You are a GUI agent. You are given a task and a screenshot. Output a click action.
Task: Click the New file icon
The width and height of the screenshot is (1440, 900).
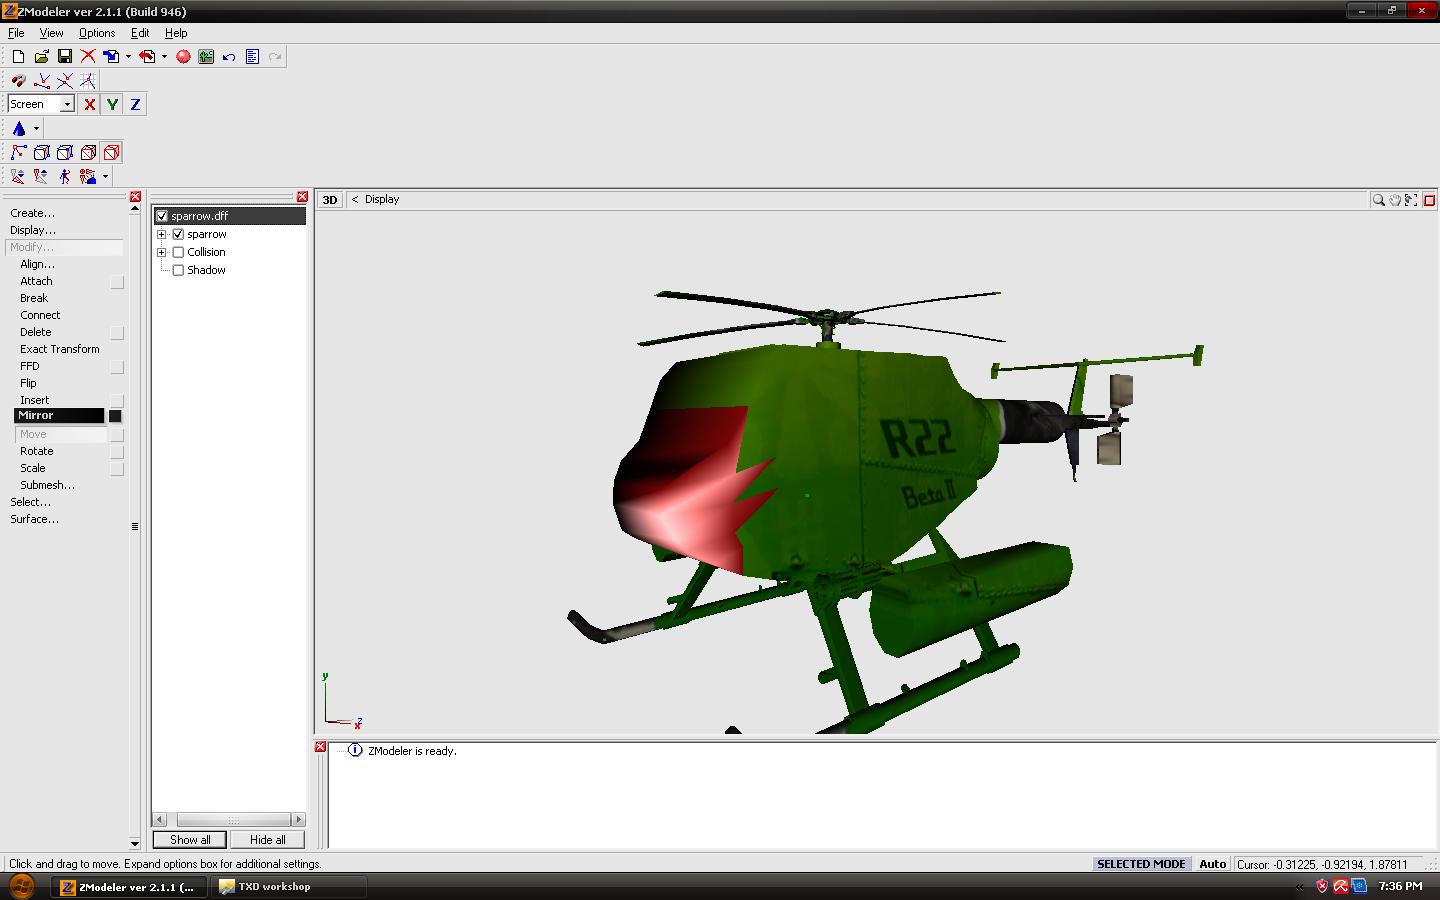pyautogui.click(x=18, y=57)
